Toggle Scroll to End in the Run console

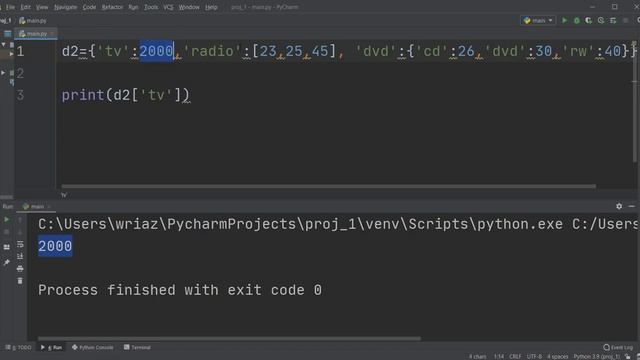(20, 256)
